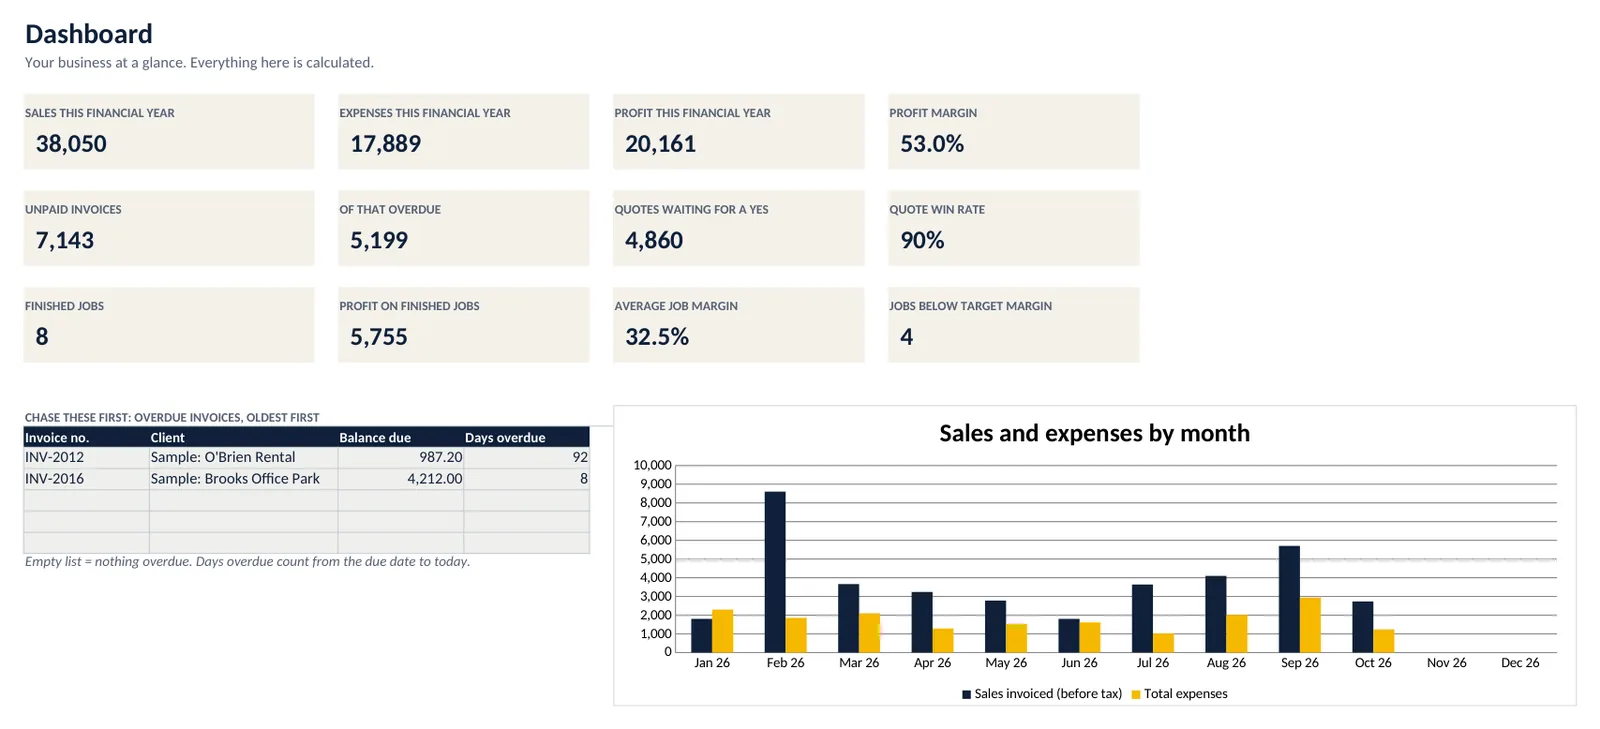Click the 4,212.00 balance due cell

pyautogui.click(x=401, y=479)
